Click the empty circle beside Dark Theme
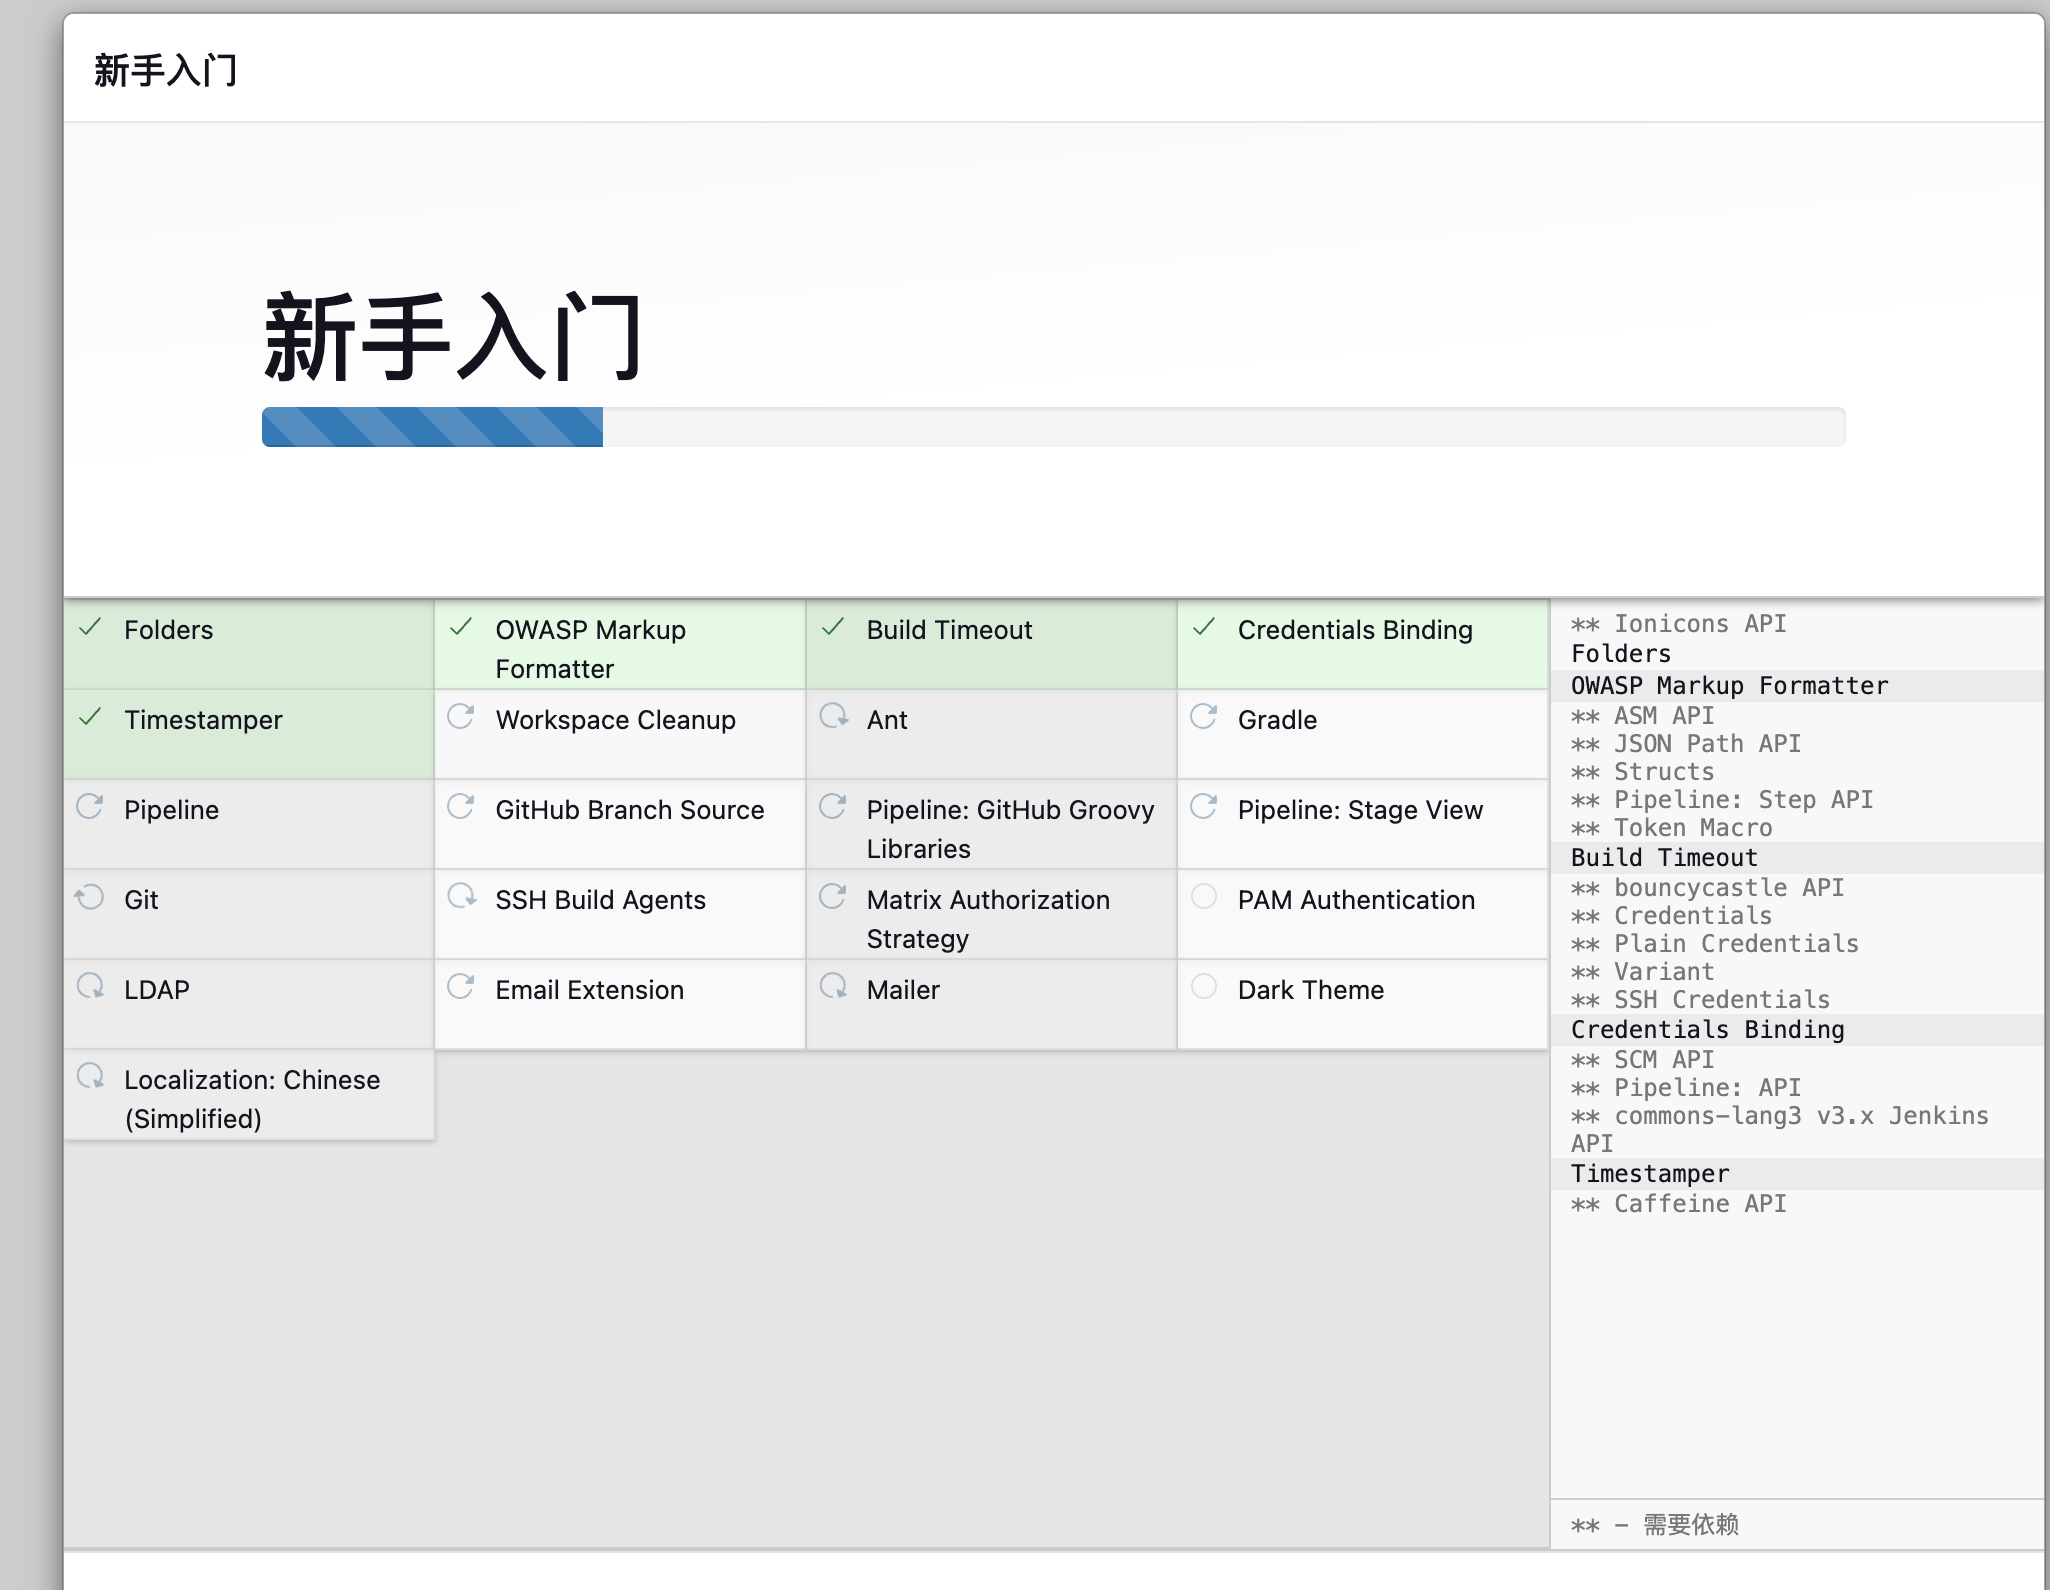 (1204, 987)
